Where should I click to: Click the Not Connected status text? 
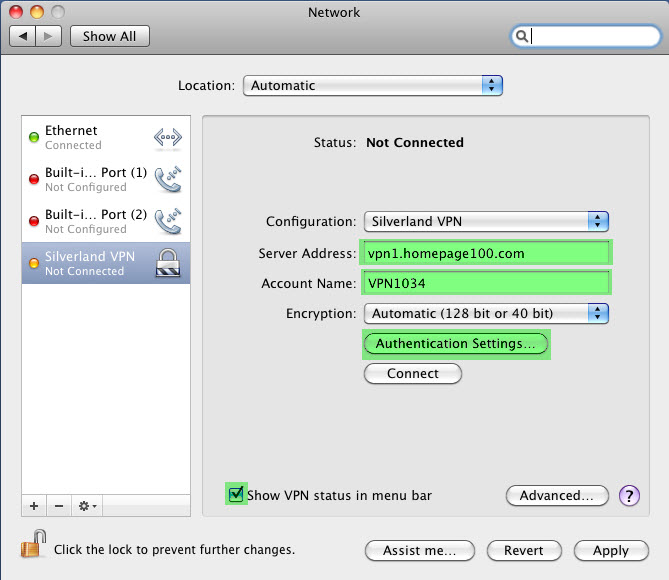(415, 143)
